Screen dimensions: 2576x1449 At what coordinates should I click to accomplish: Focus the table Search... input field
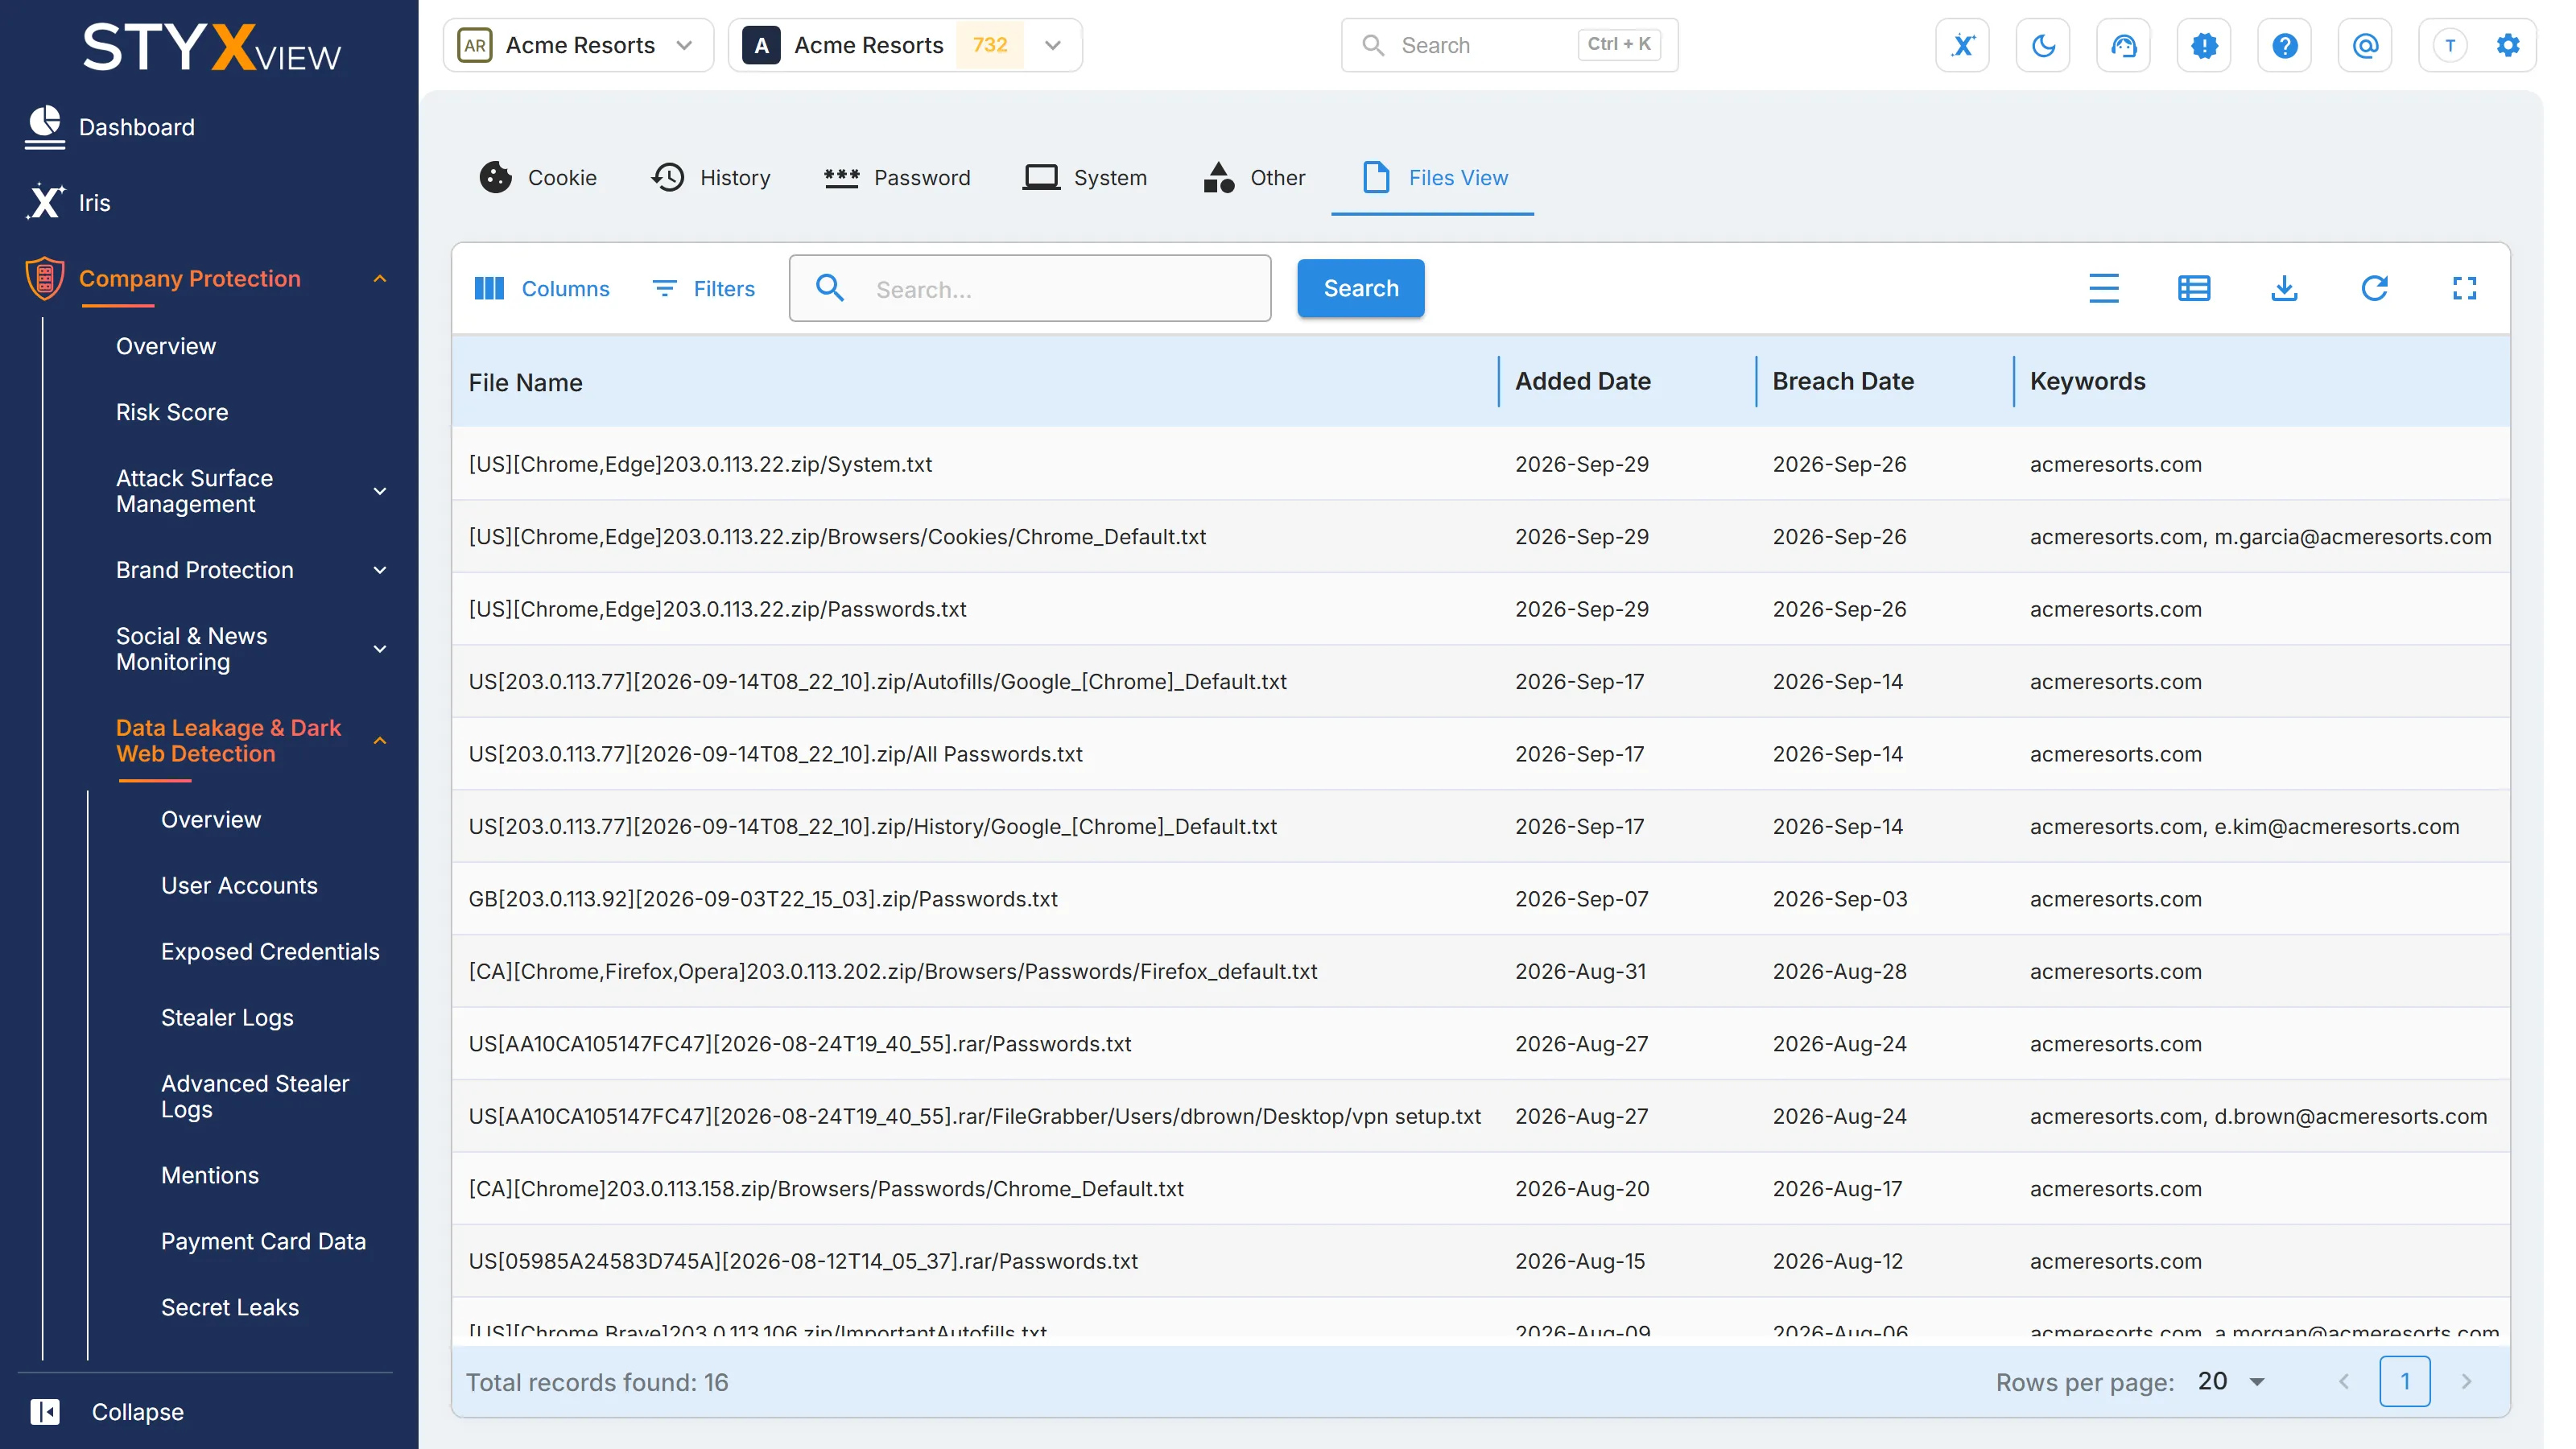click(1030, 288)
